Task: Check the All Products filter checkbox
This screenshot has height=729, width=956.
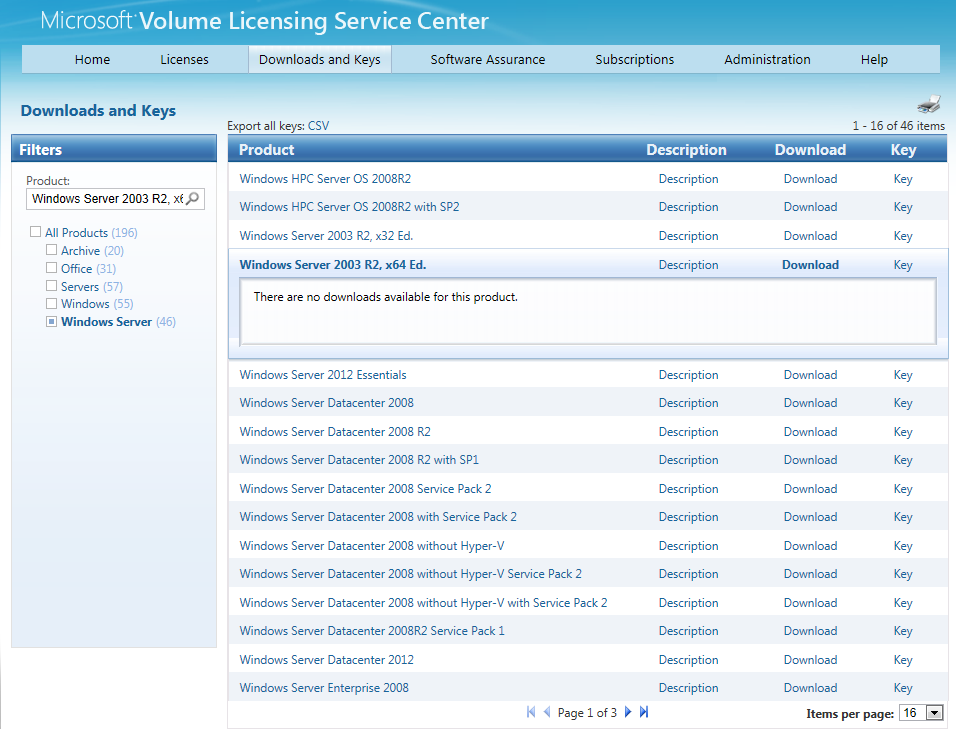Action: (x=35, y=232)
